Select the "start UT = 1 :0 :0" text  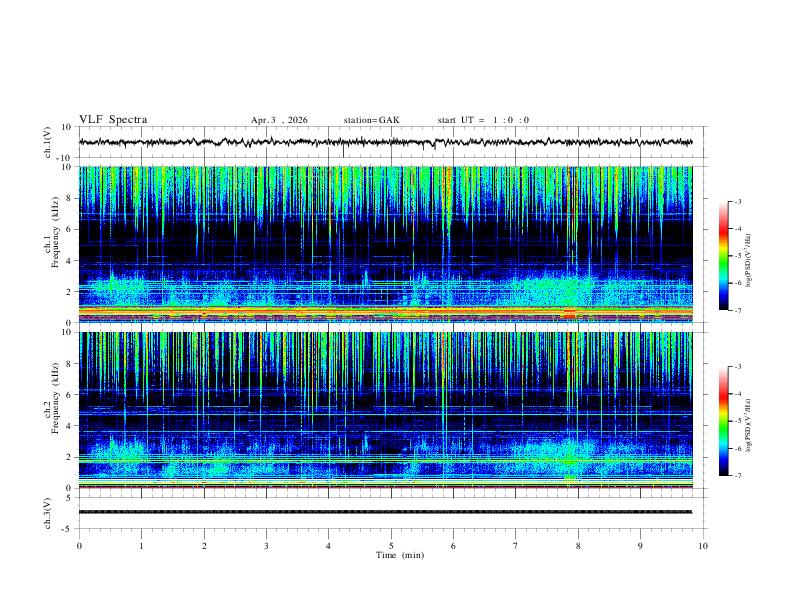pos(483,120)
